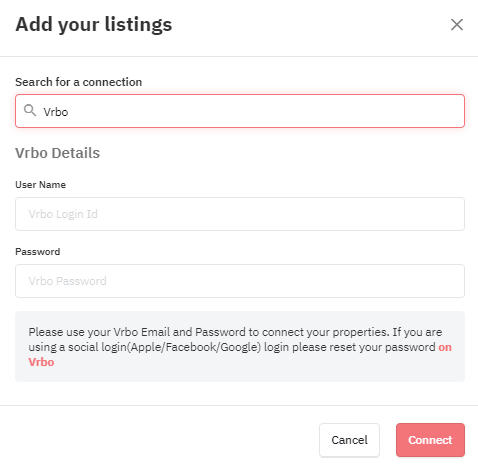Click the 'Apple/Facebook/Google' text in notice

click(194, 347)
